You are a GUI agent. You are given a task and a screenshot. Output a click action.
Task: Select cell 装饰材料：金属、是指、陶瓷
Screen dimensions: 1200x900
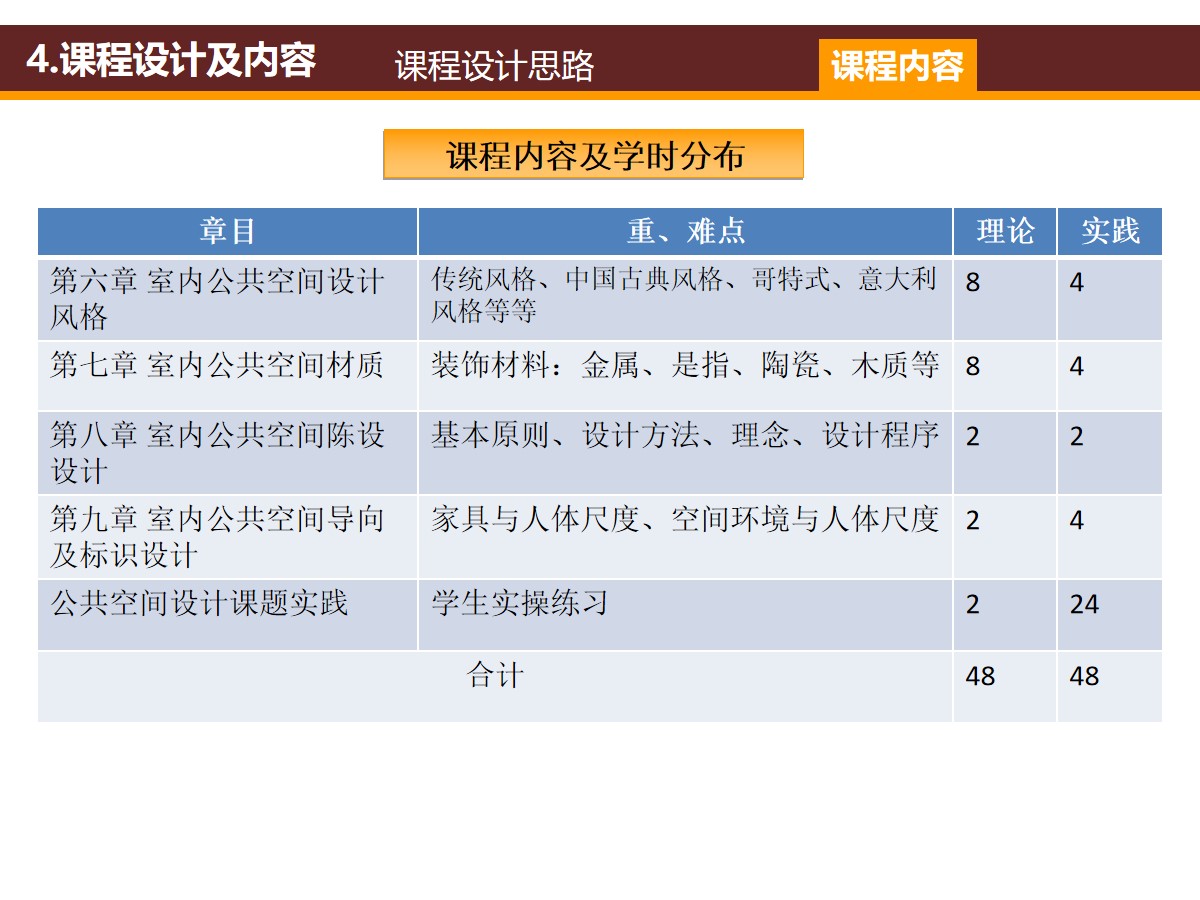685,376
